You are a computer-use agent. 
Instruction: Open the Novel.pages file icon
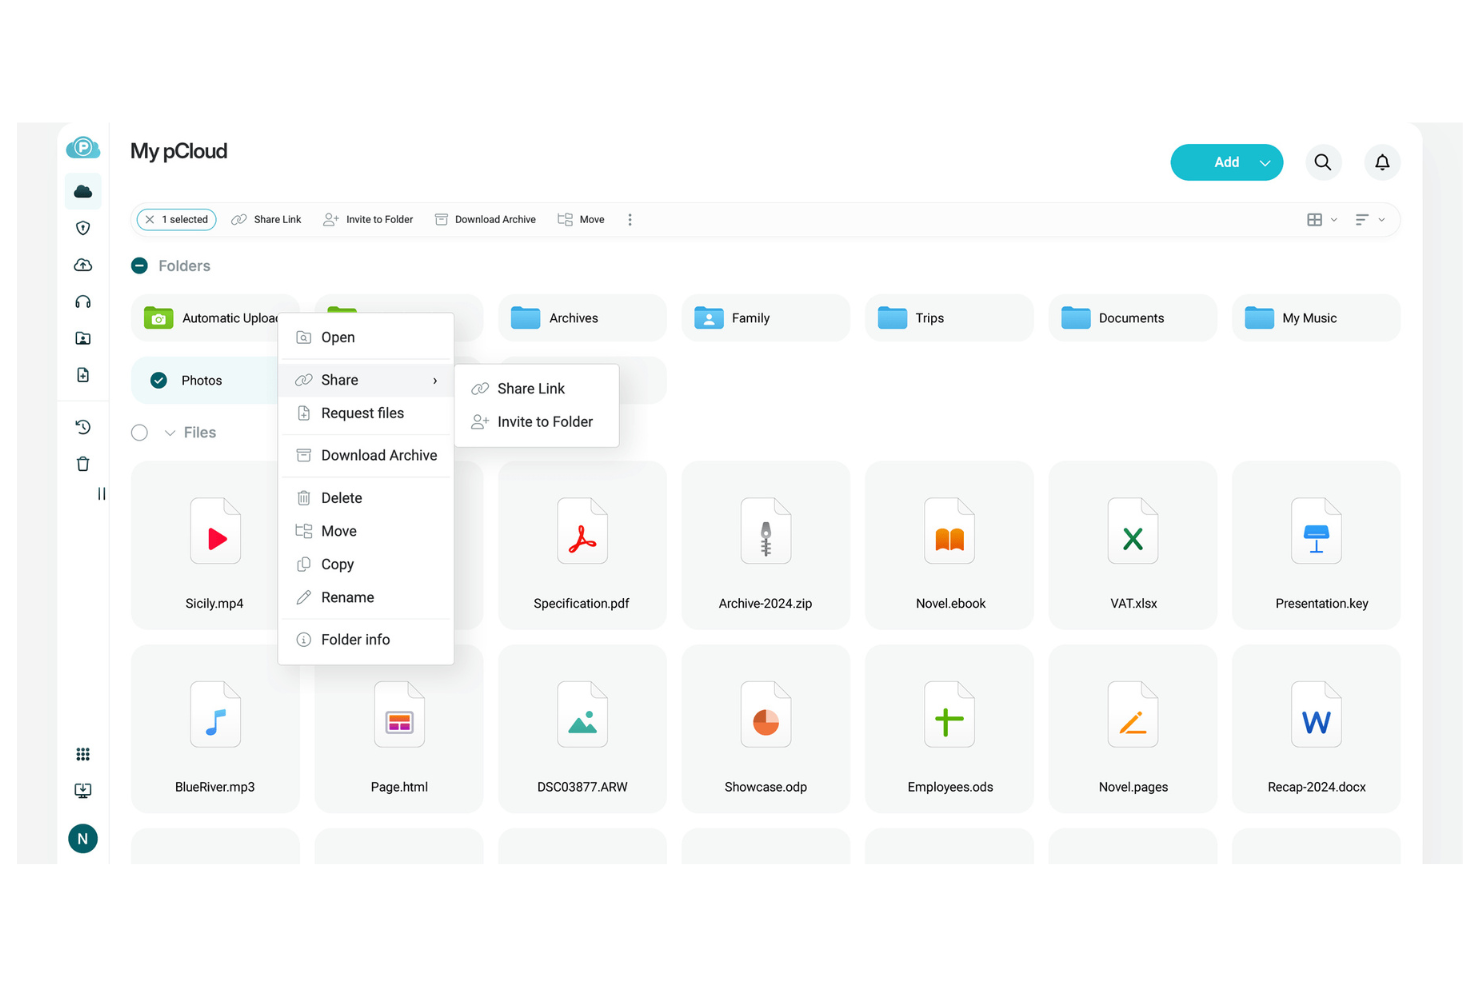[1133, 715]
